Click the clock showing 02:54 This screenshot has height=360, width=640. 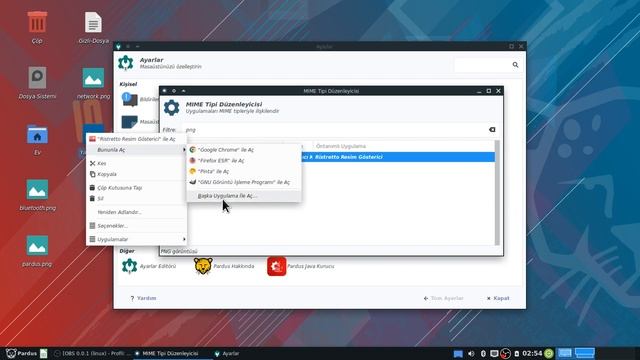(532, 353)
